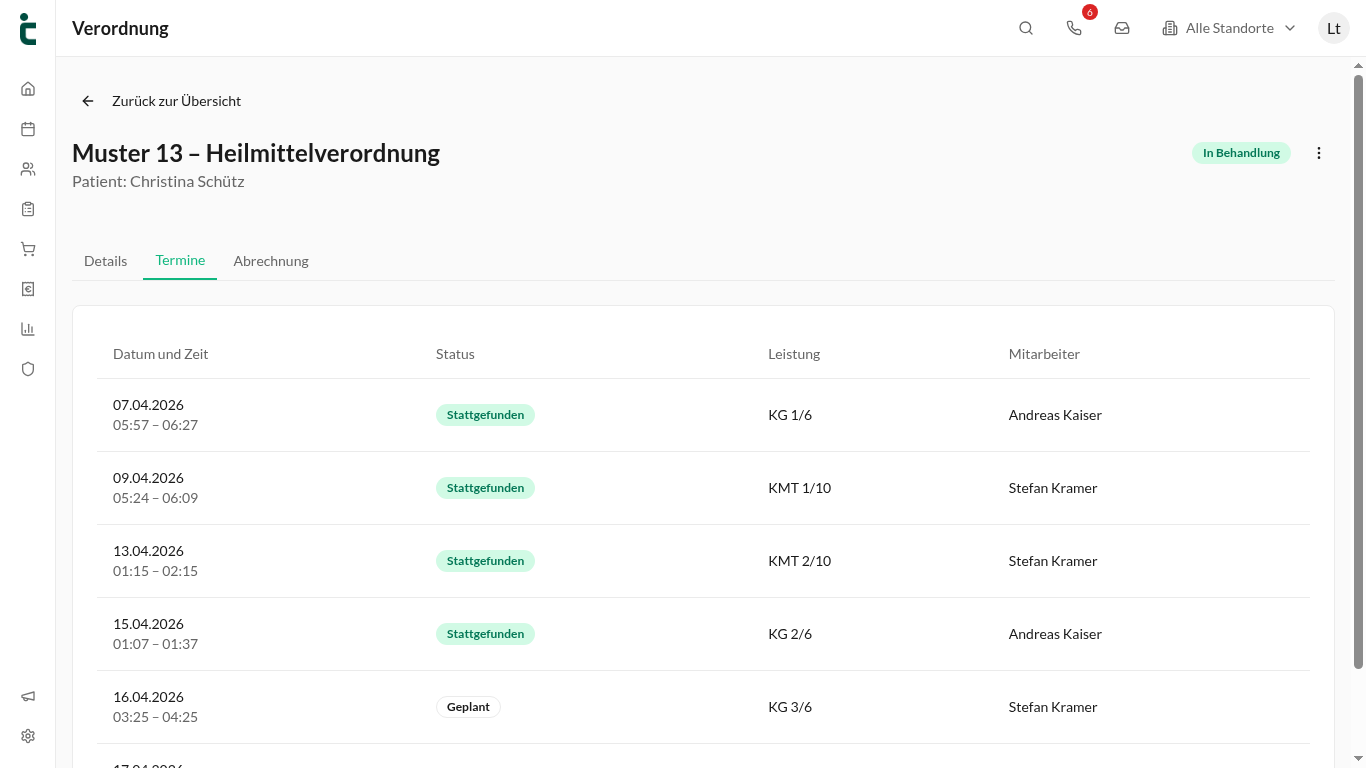This screenshot has height=768, width=1366.
Task: Click the red notification badge 6
Action: [x=1090, y=12]
